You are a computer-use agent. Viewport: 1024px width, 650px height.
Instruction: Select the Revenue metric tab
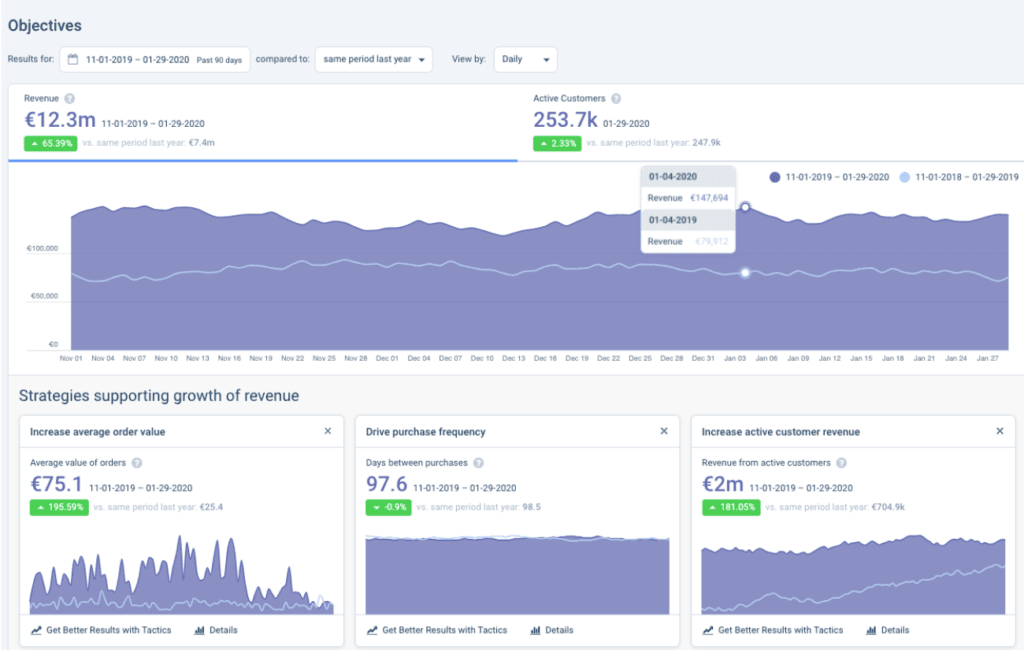263,122
